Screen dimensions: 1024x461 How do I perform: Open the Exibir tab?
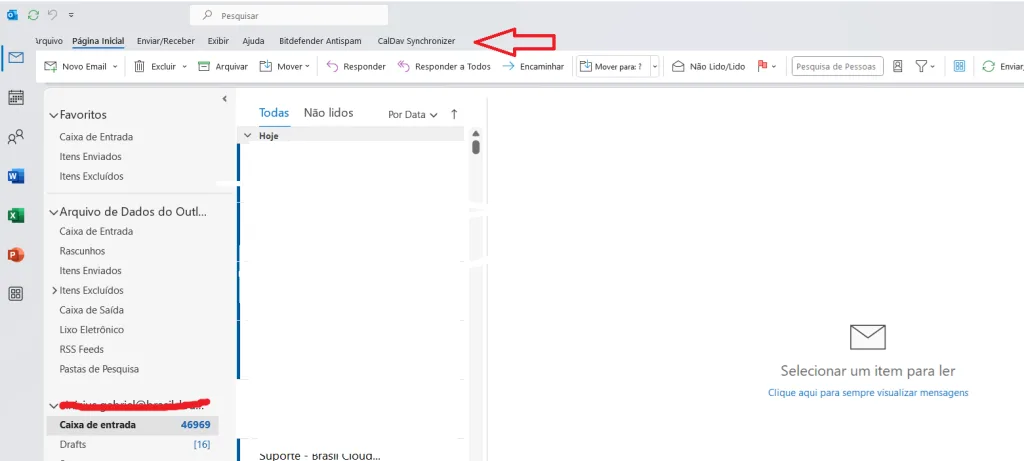(x=218, y=40)
